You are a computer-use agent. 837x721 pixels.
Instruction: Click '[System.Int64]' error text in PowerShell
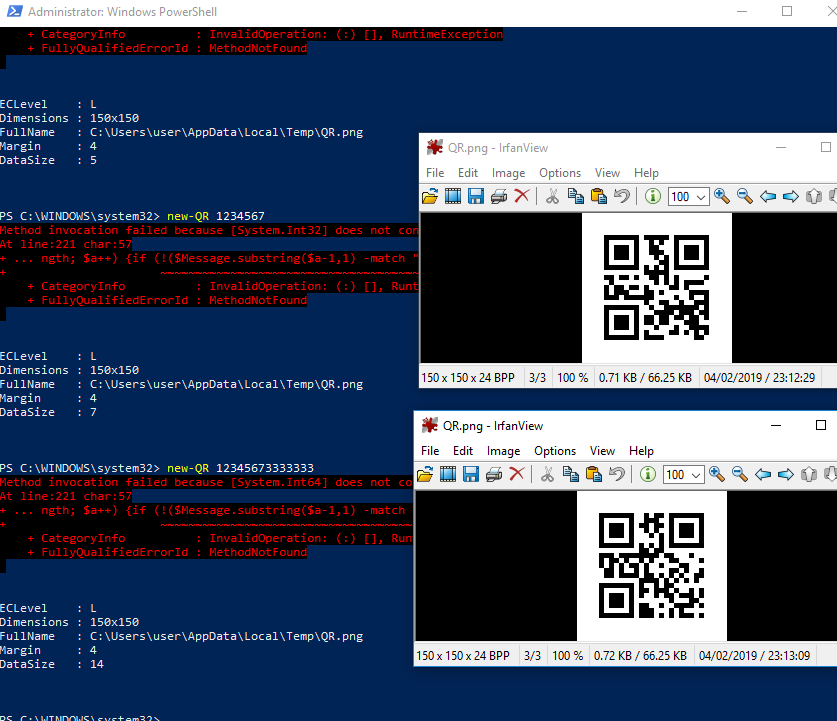[279, 482]
